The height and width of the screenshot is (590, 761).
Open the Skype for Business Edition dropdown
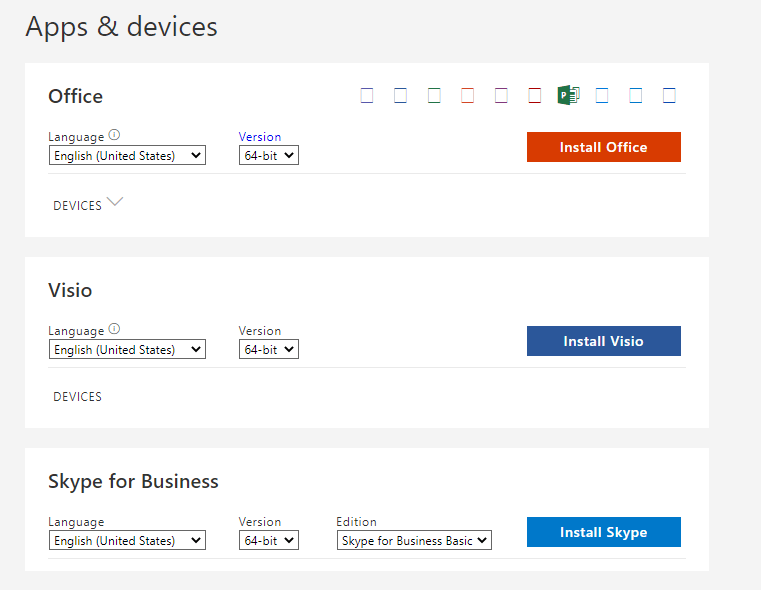(414, 540)
